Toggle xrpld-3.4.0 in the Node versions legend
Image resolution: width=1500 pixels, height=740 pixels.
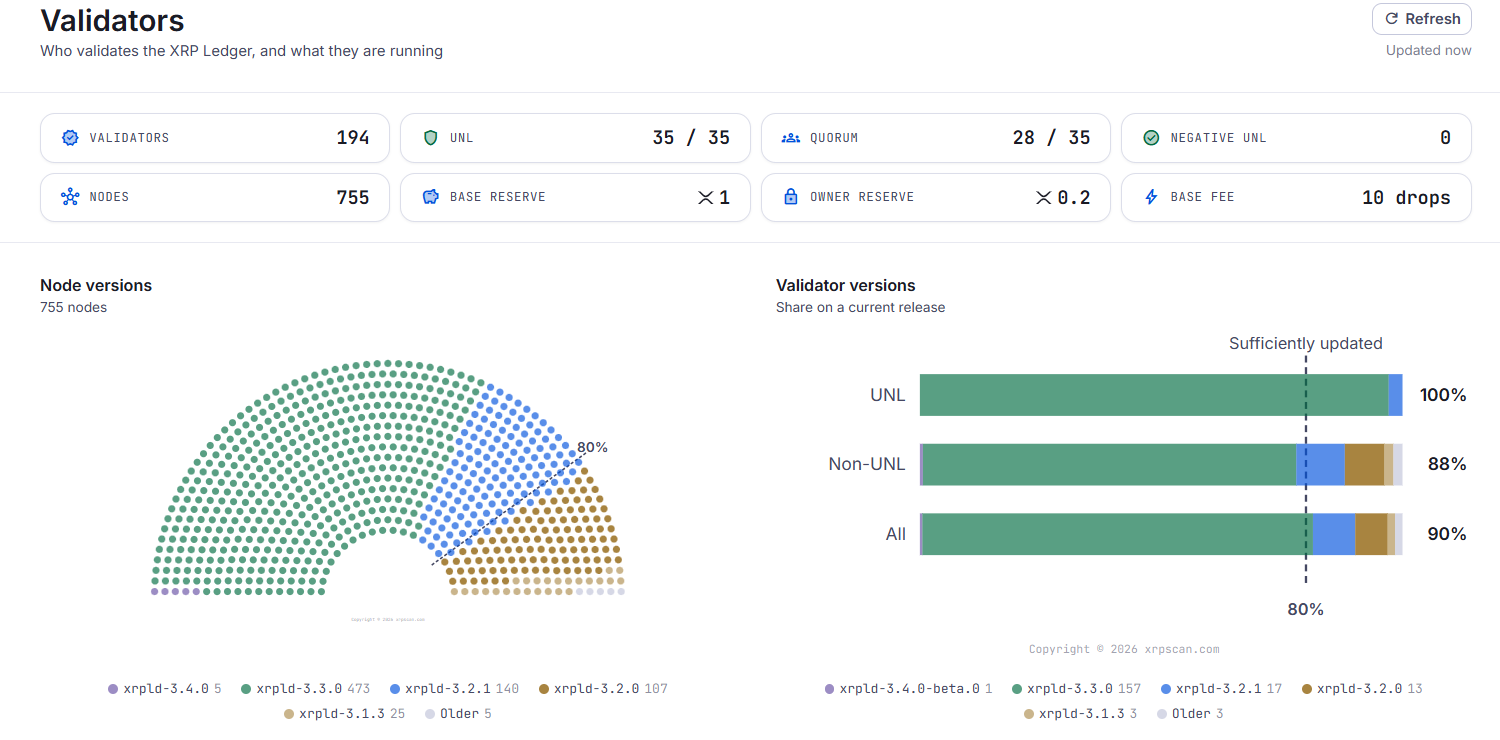(165, 689)
